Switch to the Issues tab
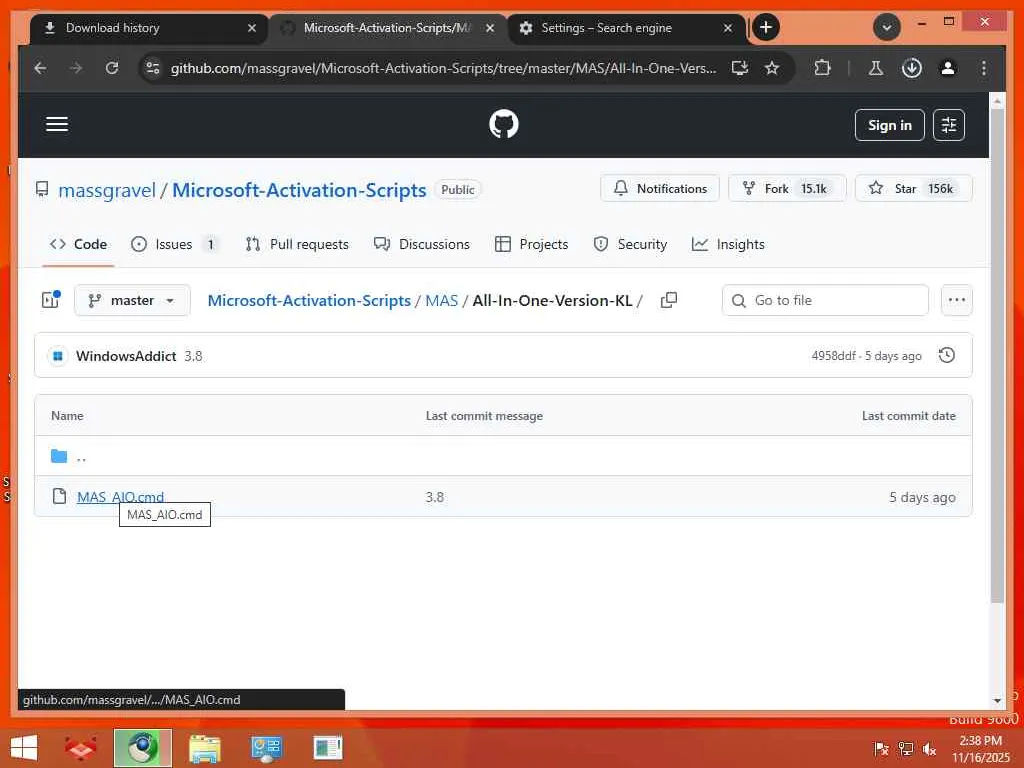The width and height of the screenshot is (1024, 768). [174, 244]
